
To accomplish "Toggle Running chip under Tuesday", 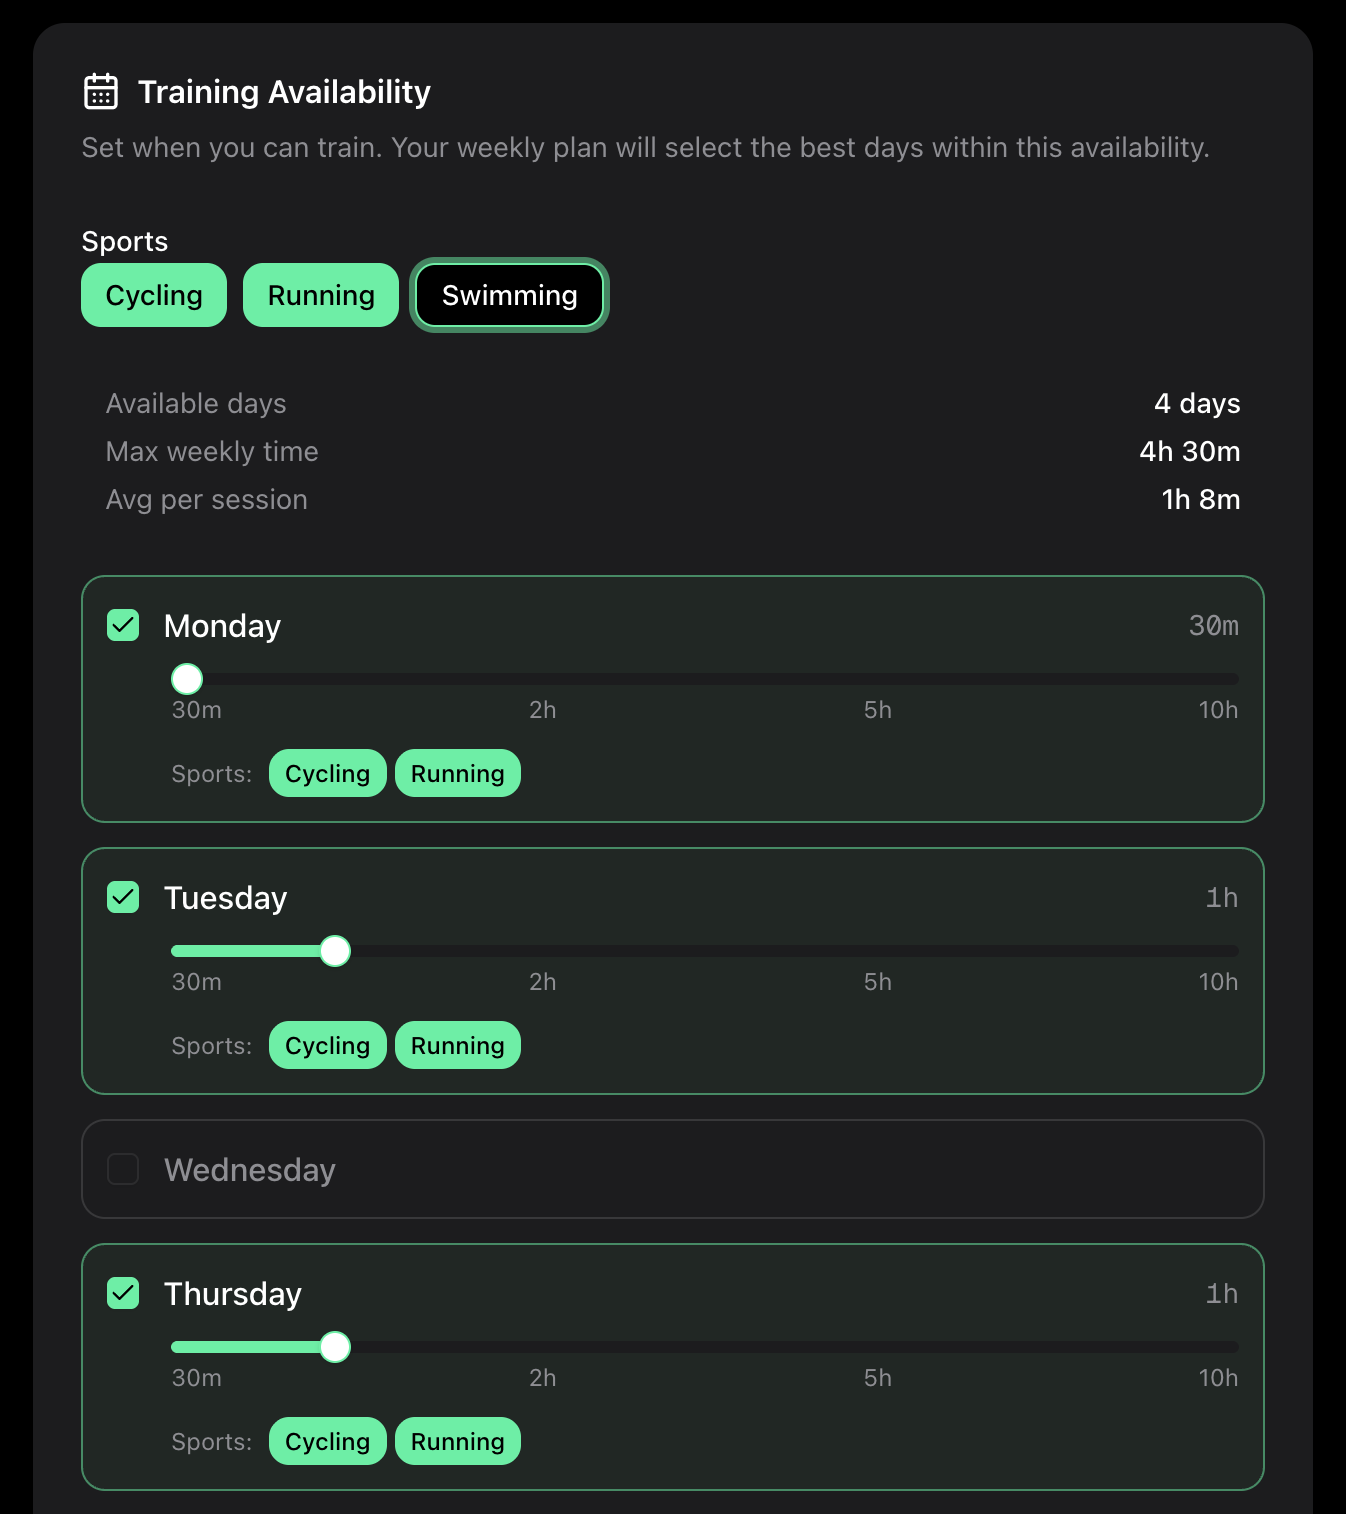I will tap(457, 1045).
